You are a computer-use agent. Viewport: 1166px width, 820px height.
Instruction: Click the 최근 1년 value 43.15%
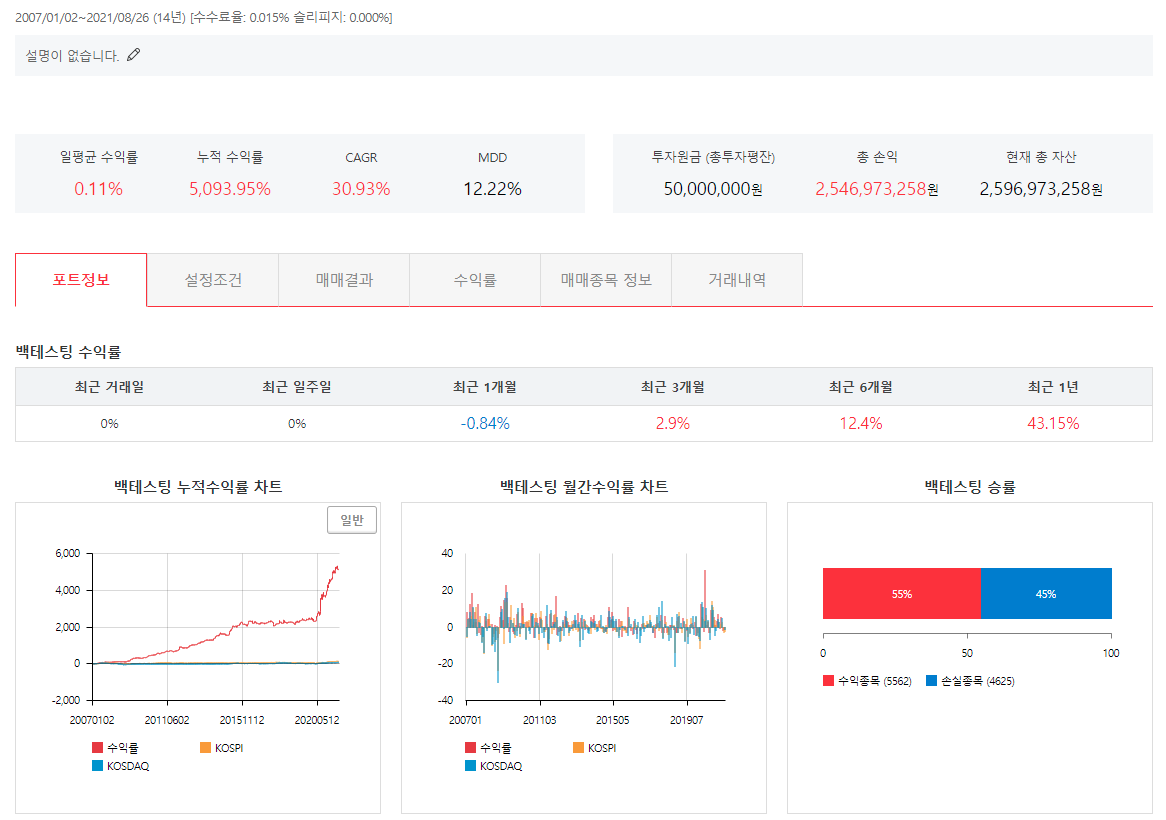point(1053,423)
